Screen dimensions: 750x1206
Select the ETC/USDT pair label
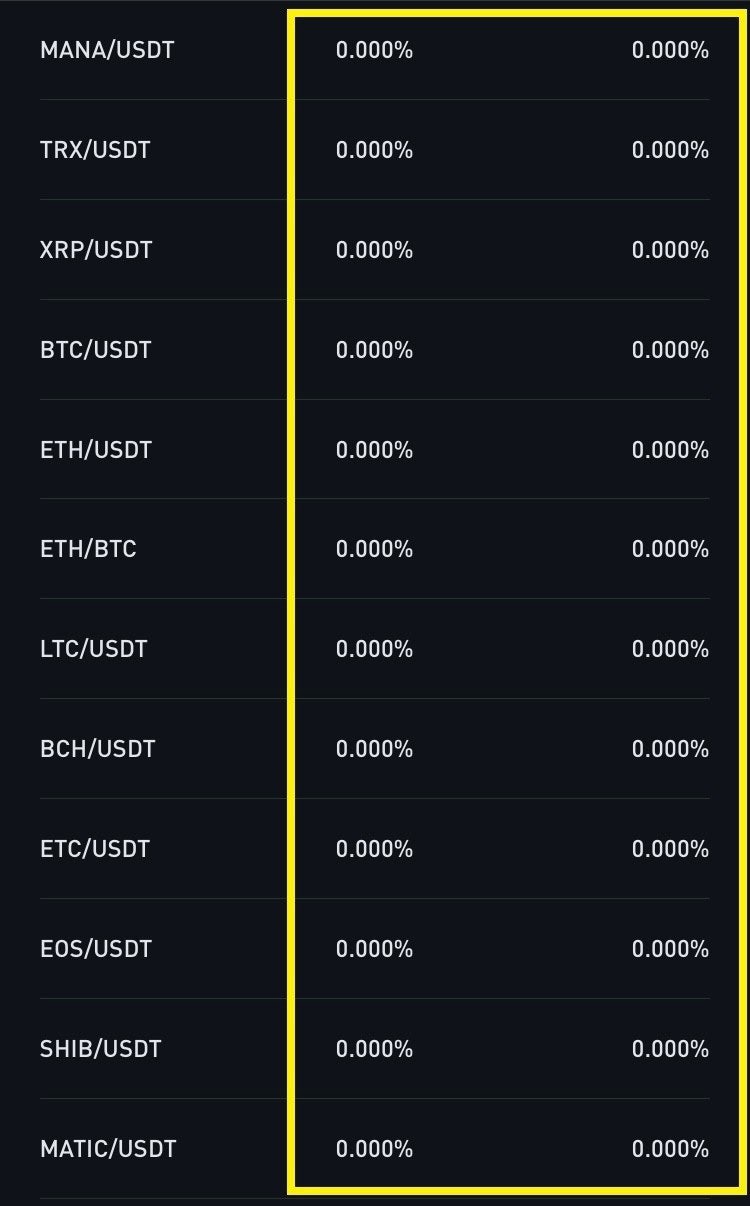pyautogui.click(x=95, y=849)
